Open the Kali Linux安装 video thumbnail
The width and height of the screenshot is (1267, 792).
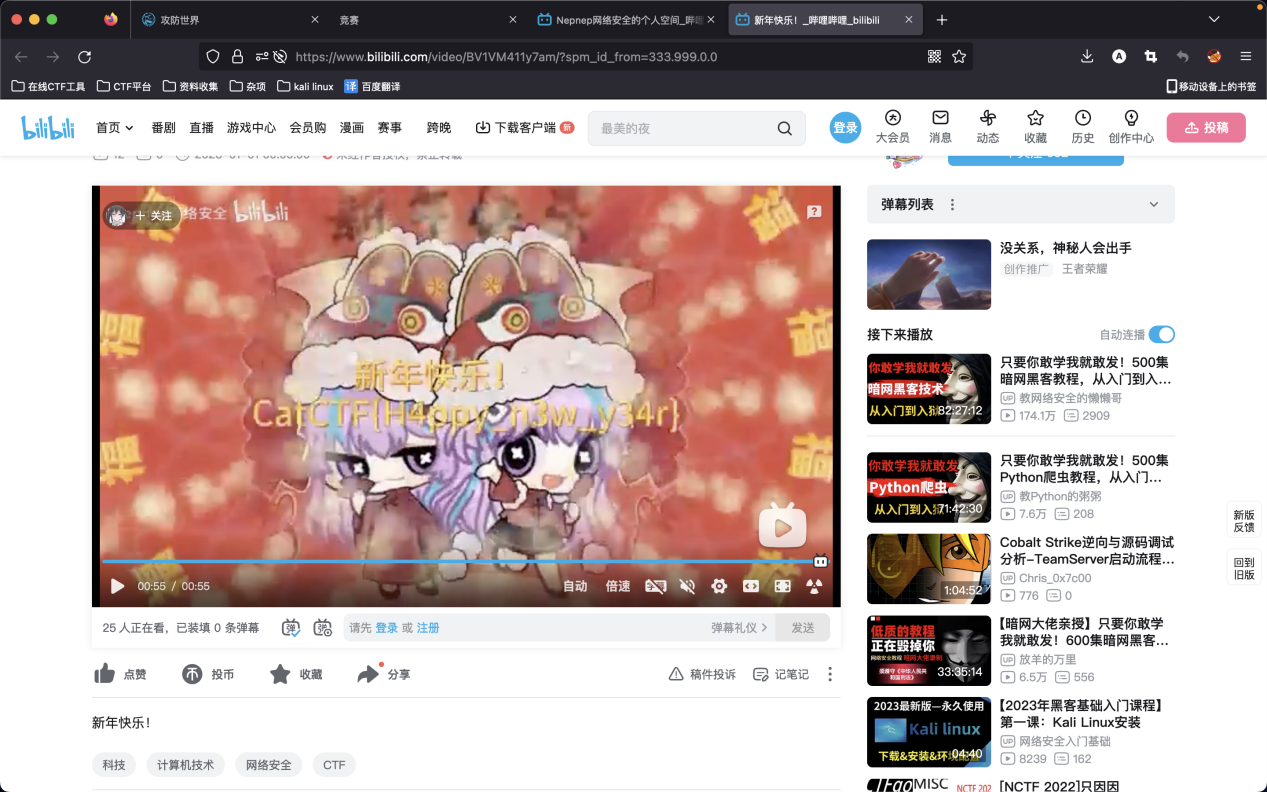(x=929, y=732)
